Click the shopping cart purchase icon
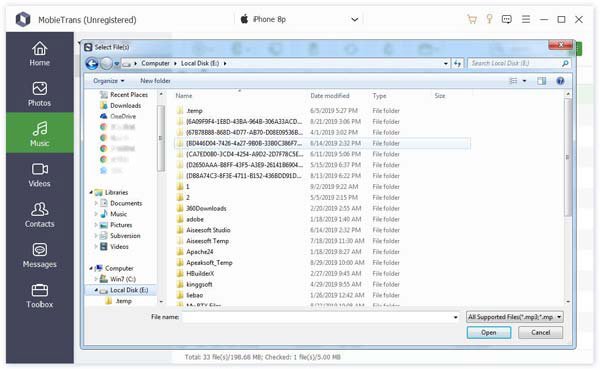Viewport: 600px width, 370px height. click(x=472, y=19)
